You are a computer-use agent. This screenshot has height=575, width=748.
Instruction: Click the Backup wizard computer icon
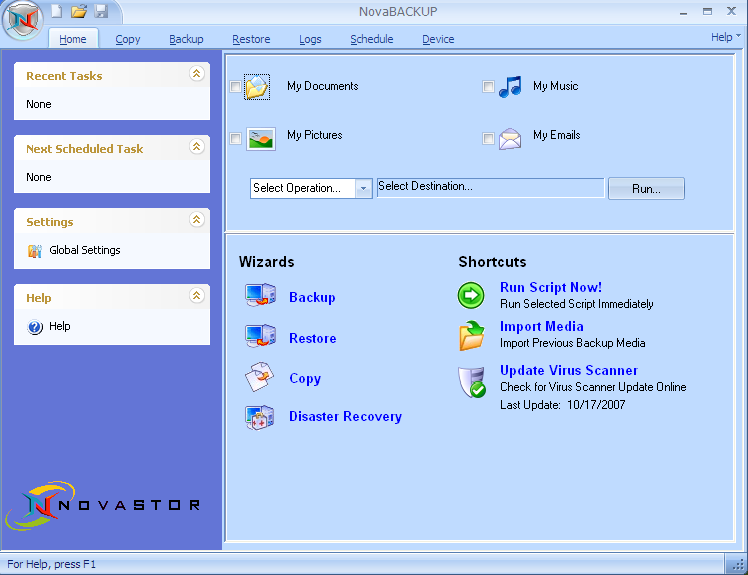(260, 295)
